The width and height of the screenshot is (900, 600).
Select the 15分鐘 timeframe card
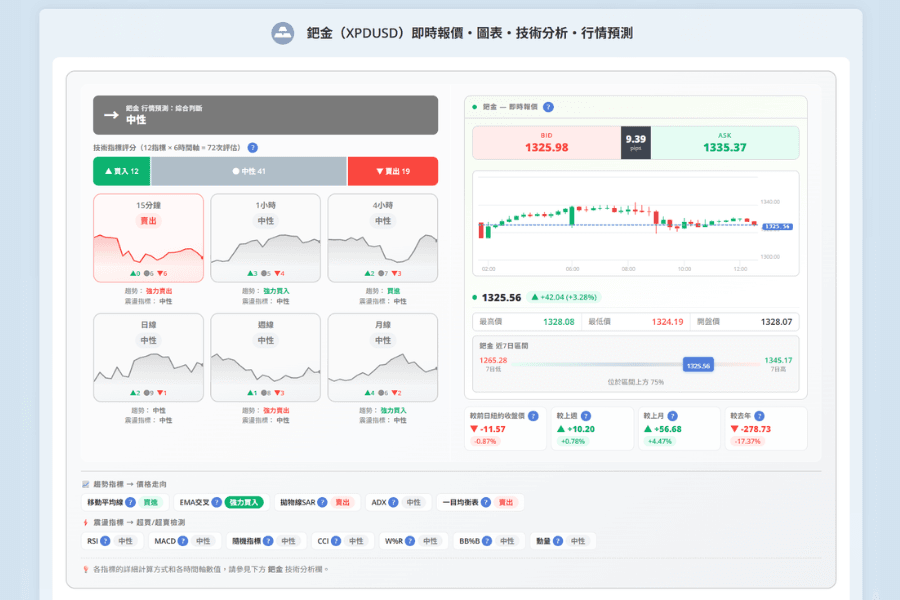[149, 238]
